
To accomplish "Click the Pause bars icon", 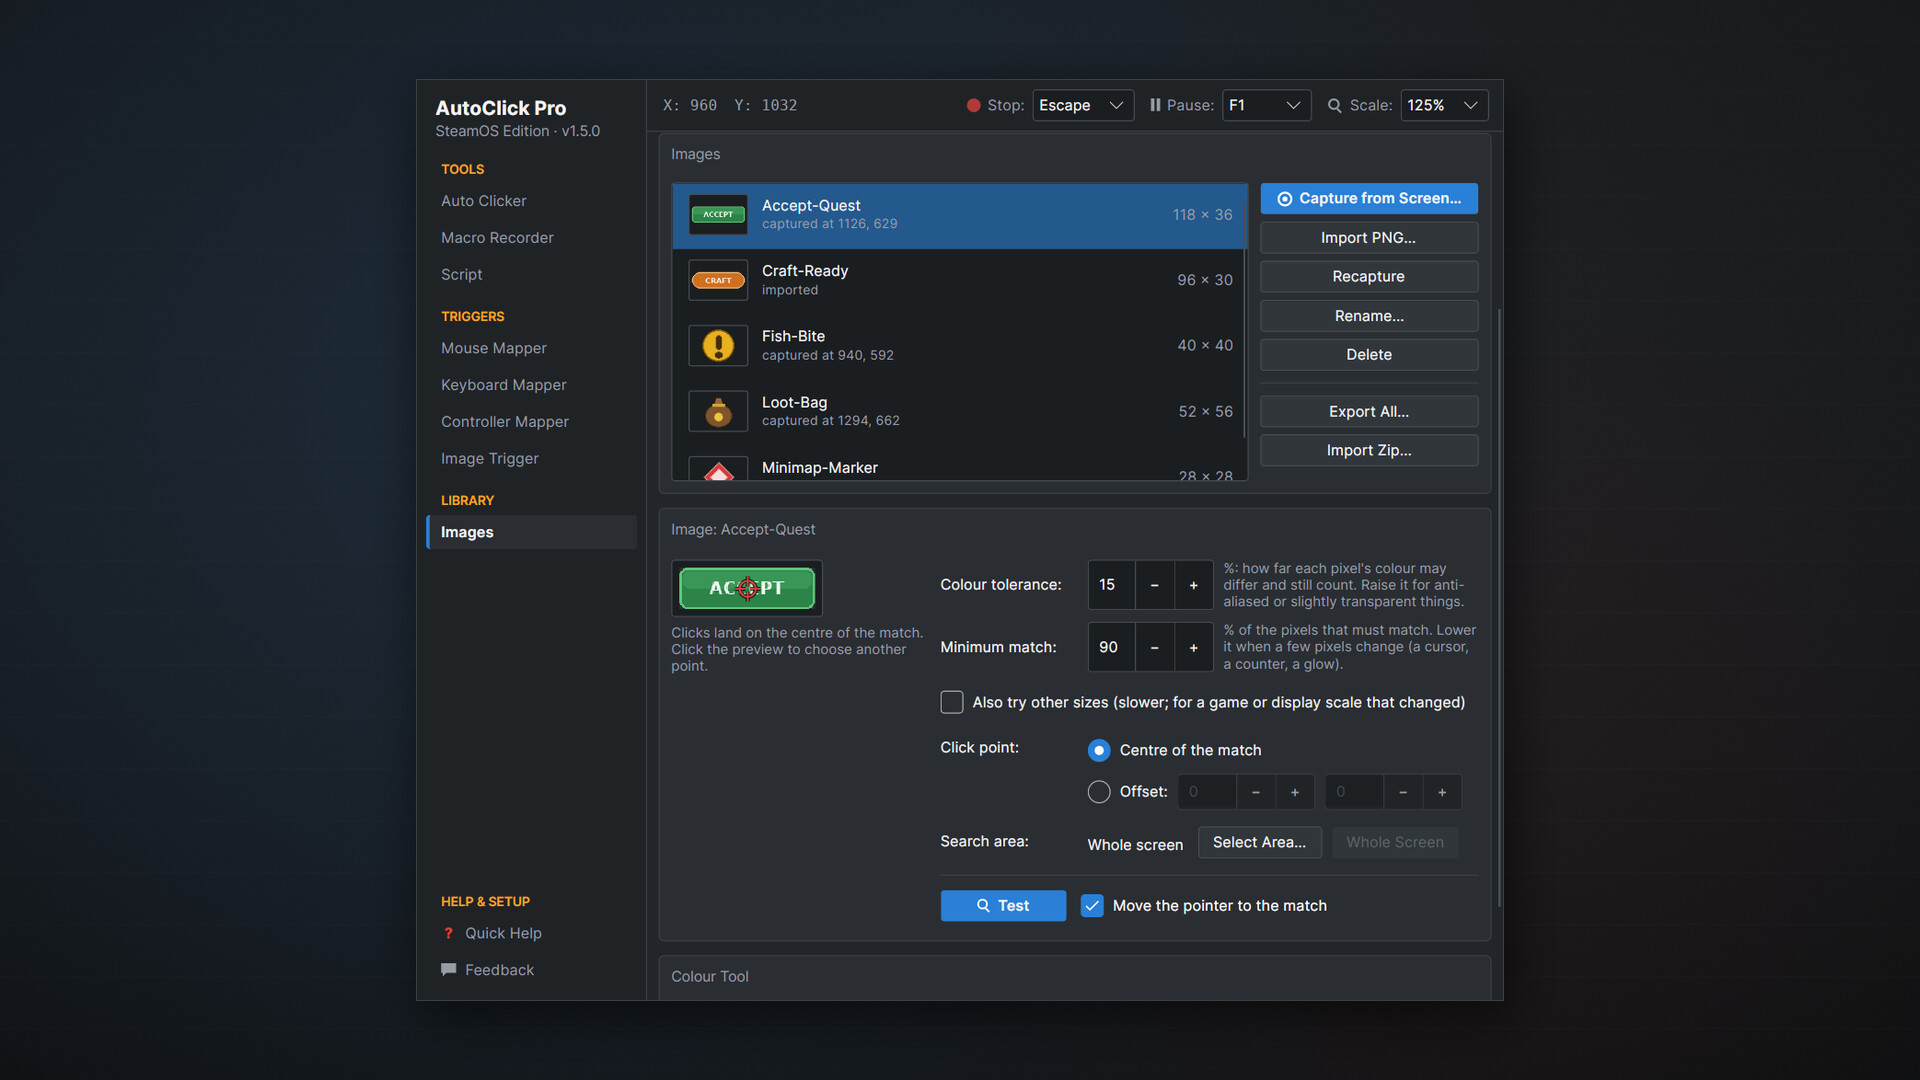I will pos(1155,105).
